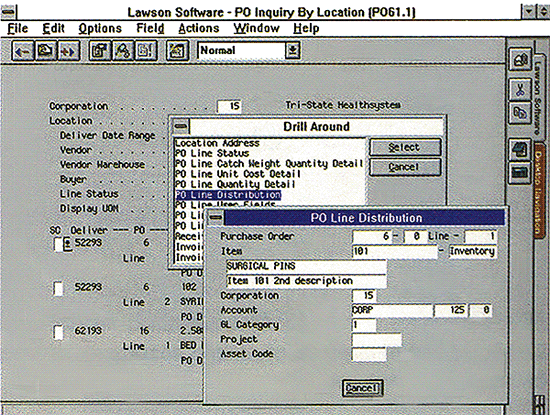
Task: Tick the SC checkbox for second 52293 row
Action: (59, 289)
